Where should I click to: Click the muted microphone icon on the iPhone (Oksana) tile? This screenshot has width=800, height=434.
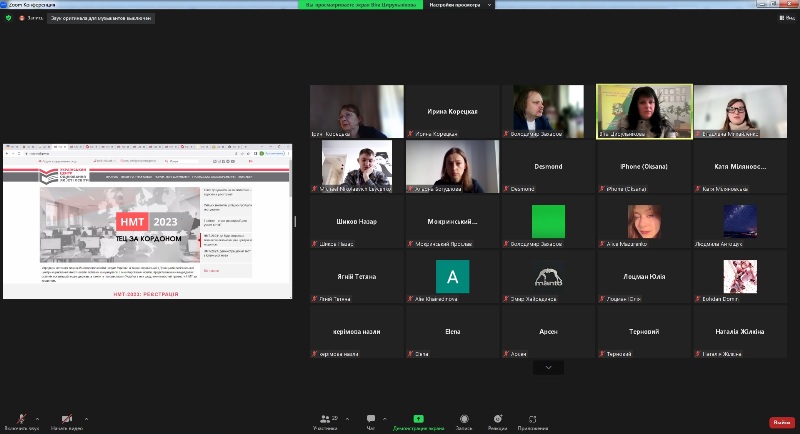click(603, 189)
